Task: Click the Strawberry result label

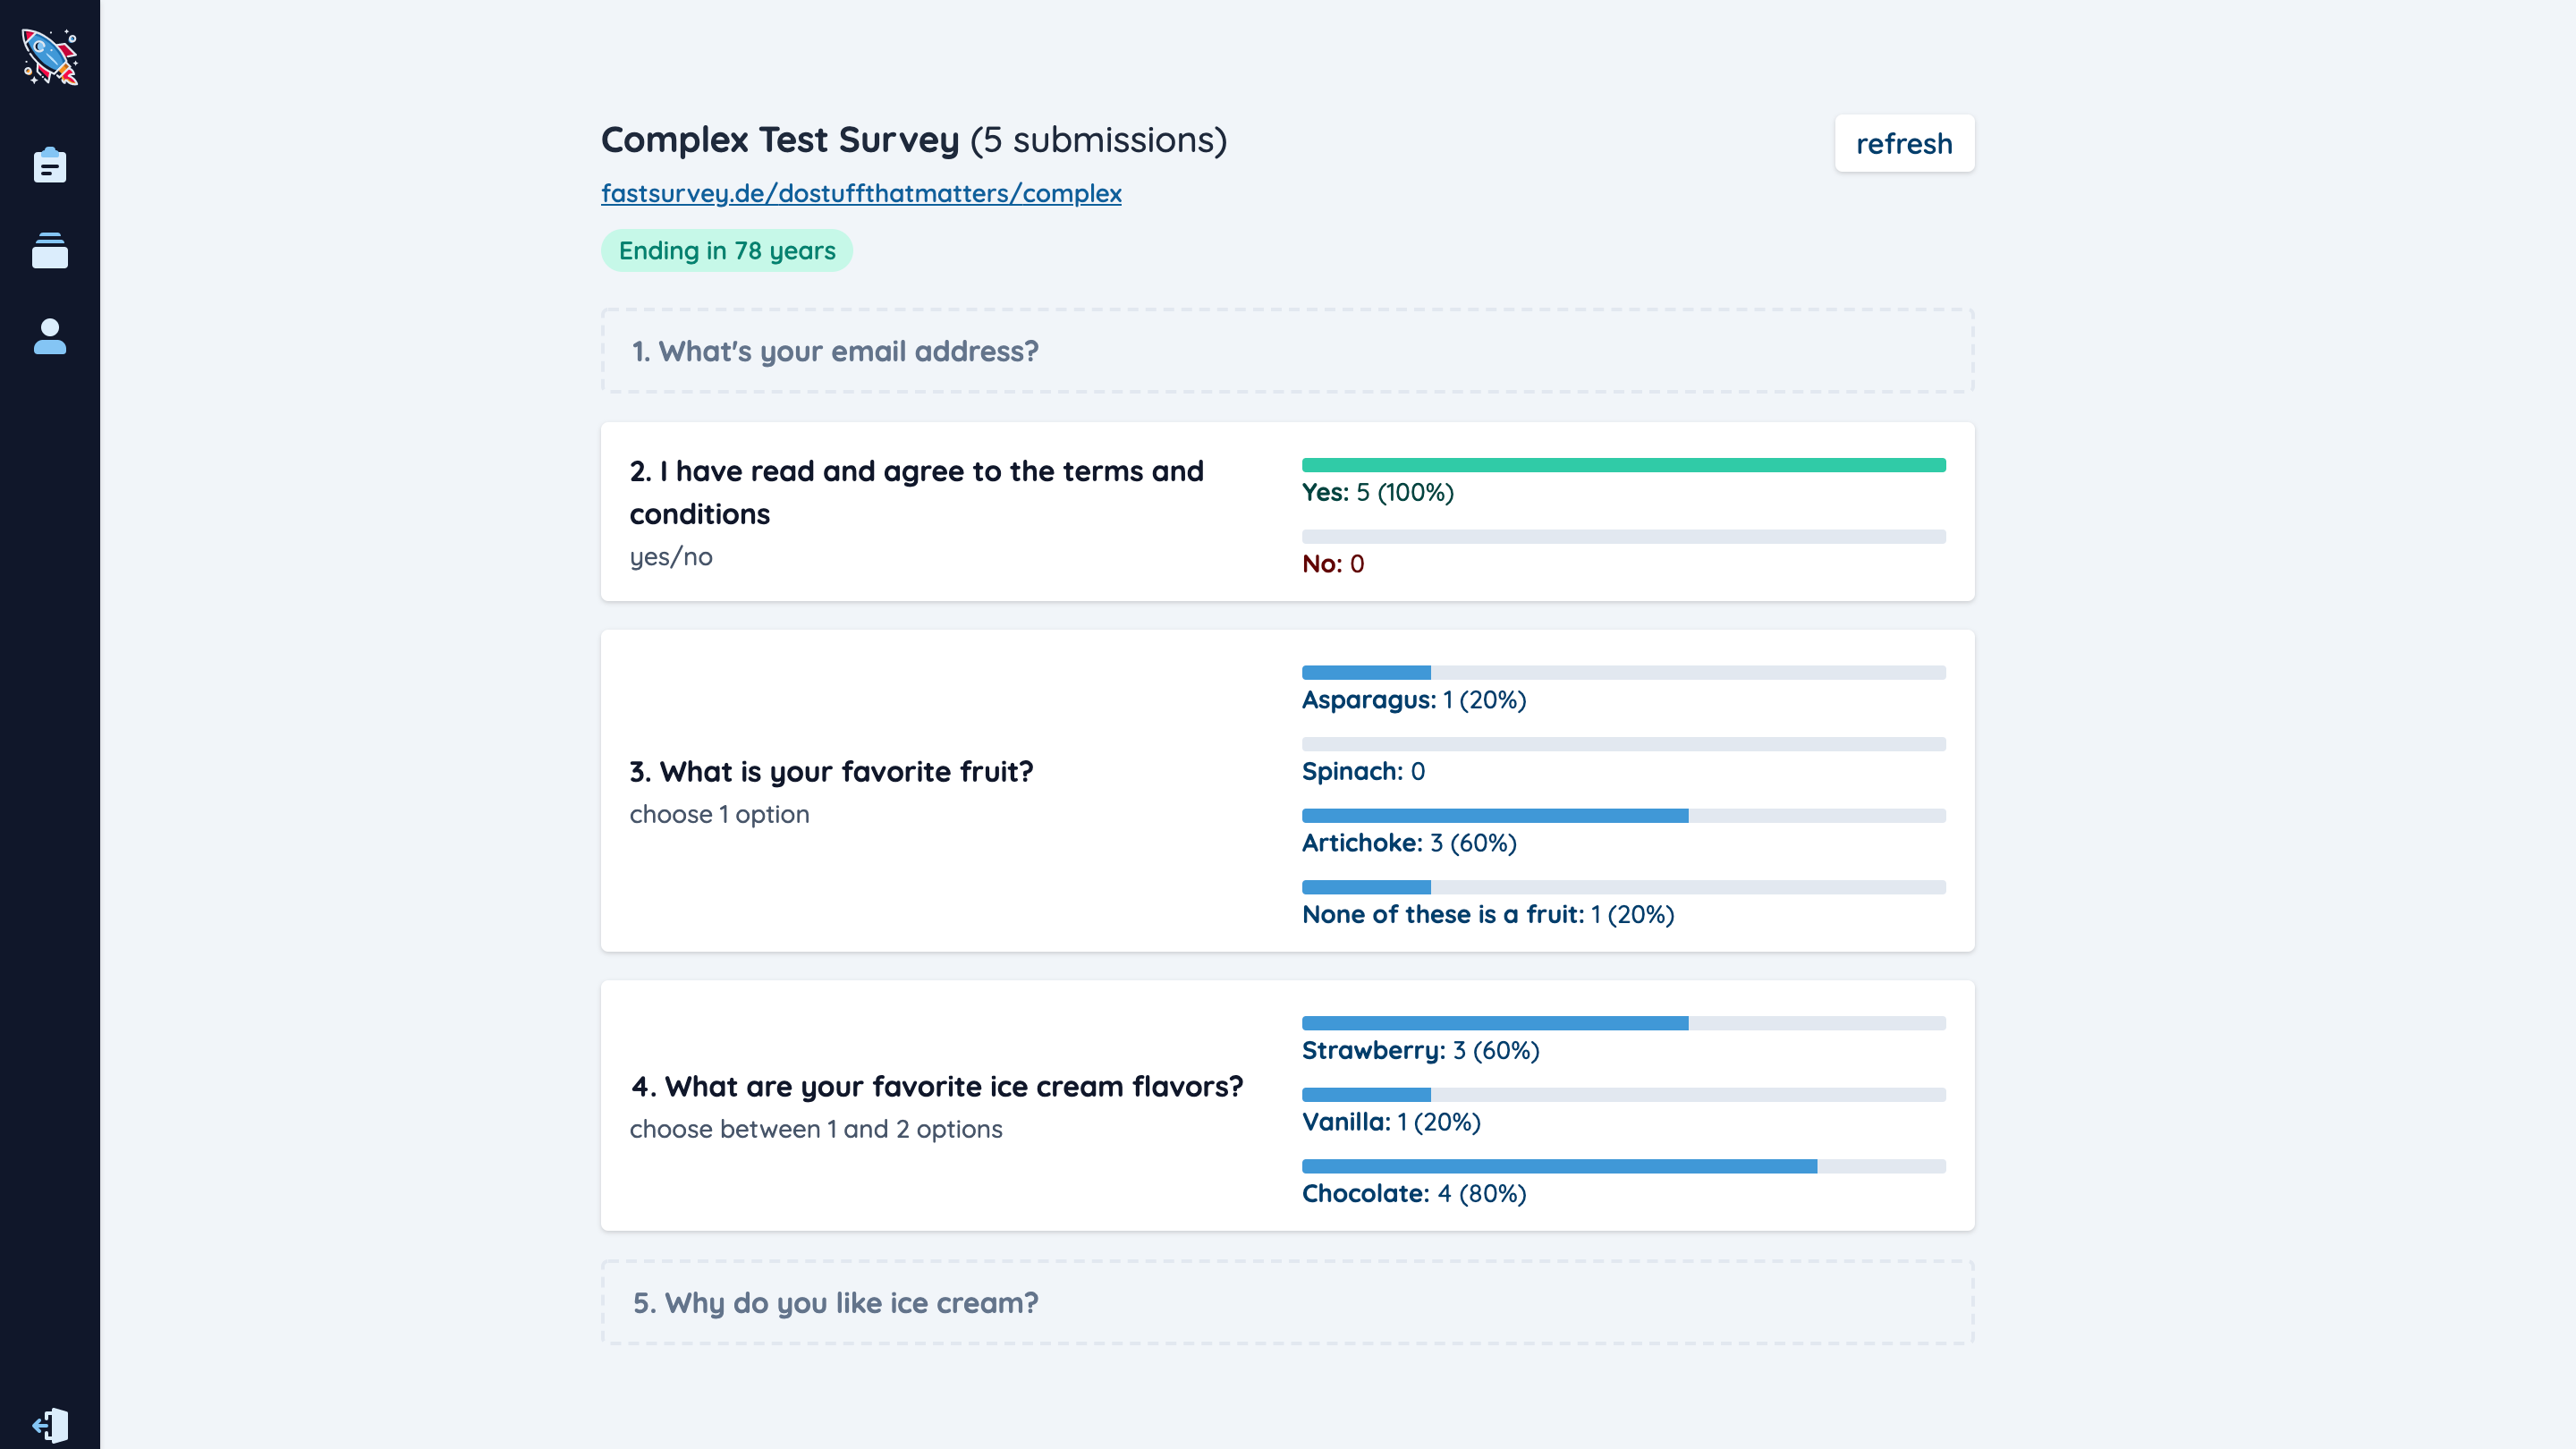Action: pos(1420,1050)
